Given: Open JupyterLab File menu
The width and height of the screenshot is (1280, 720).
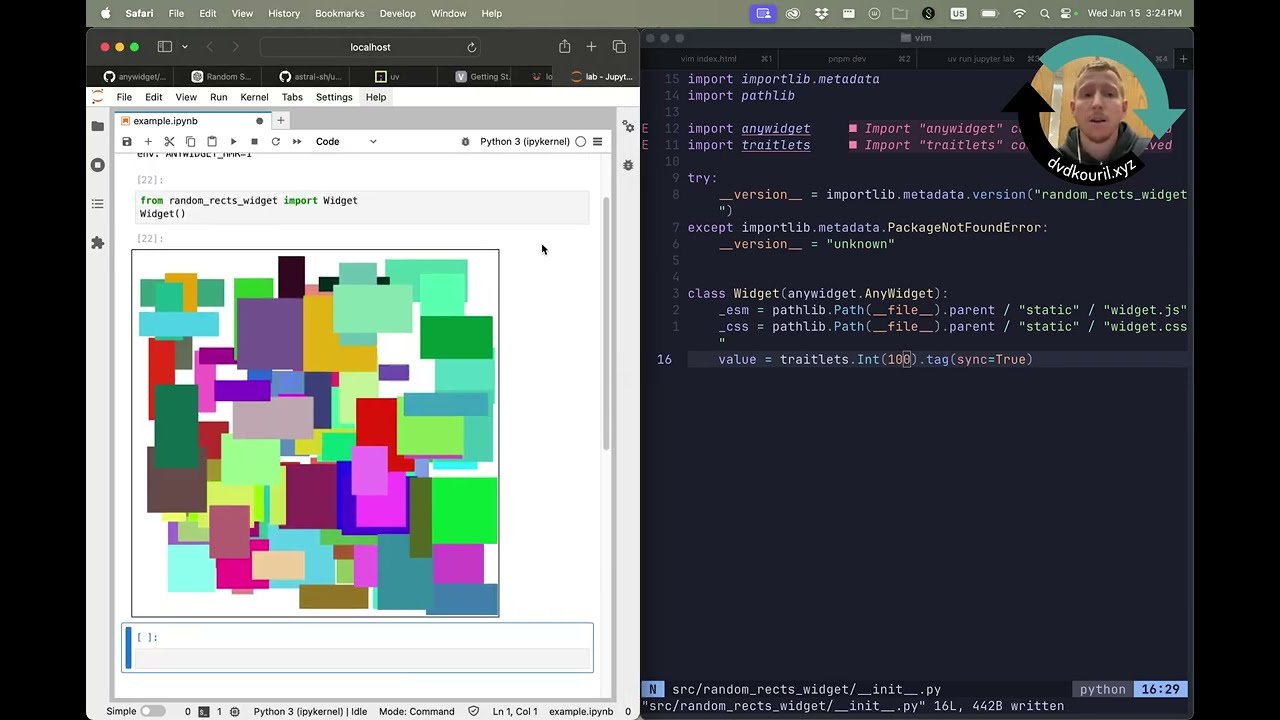Looking at the screenshot, I should click(x=124, y=97).
